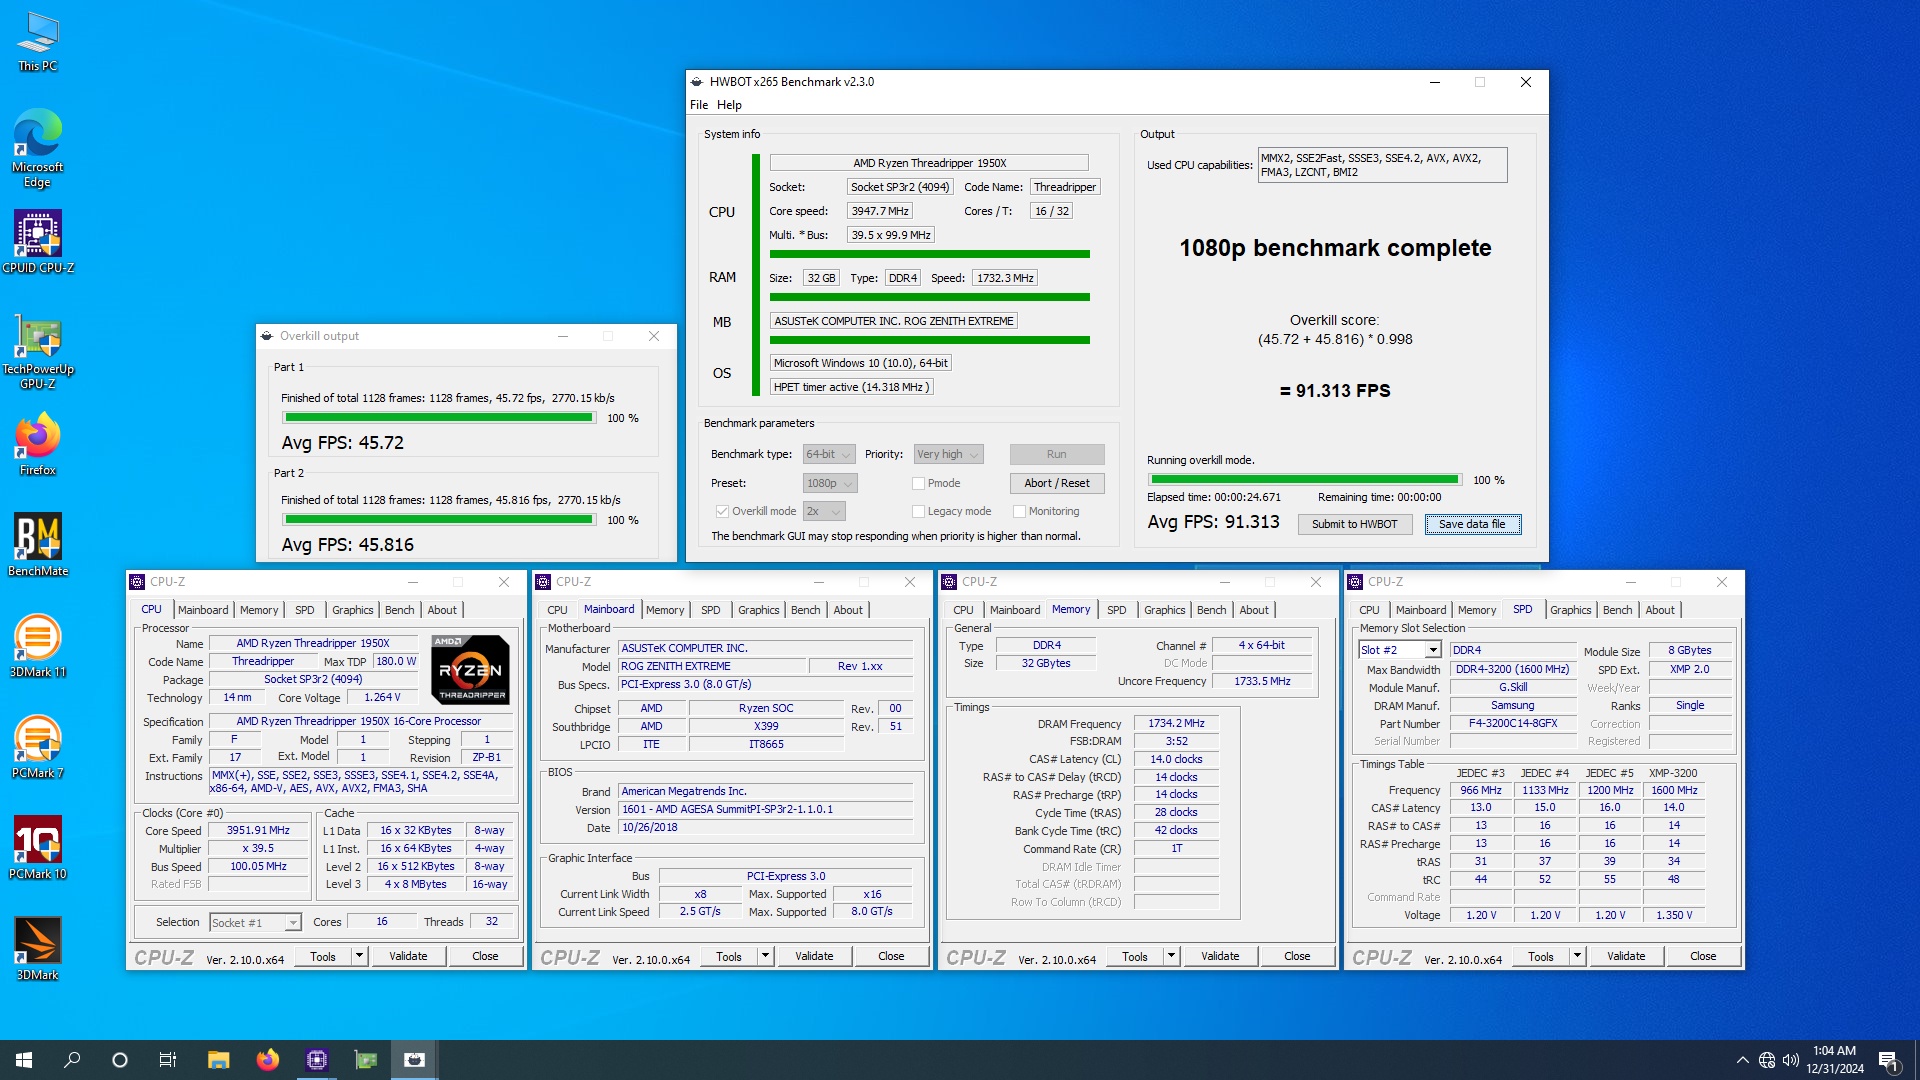Show hidden system tray icons
The height and width of the screenshot is (1080, 1920).
1742,1060
